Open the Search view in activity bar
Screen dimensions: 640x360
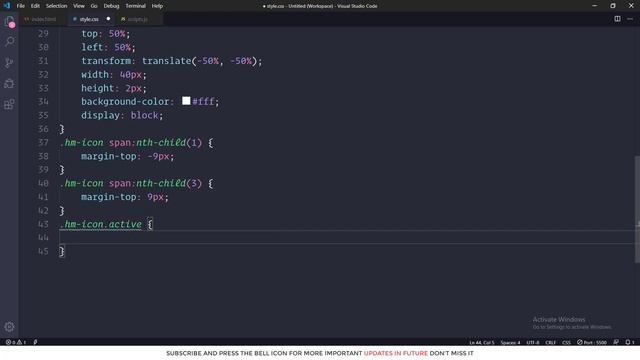(x=9, y=42)
